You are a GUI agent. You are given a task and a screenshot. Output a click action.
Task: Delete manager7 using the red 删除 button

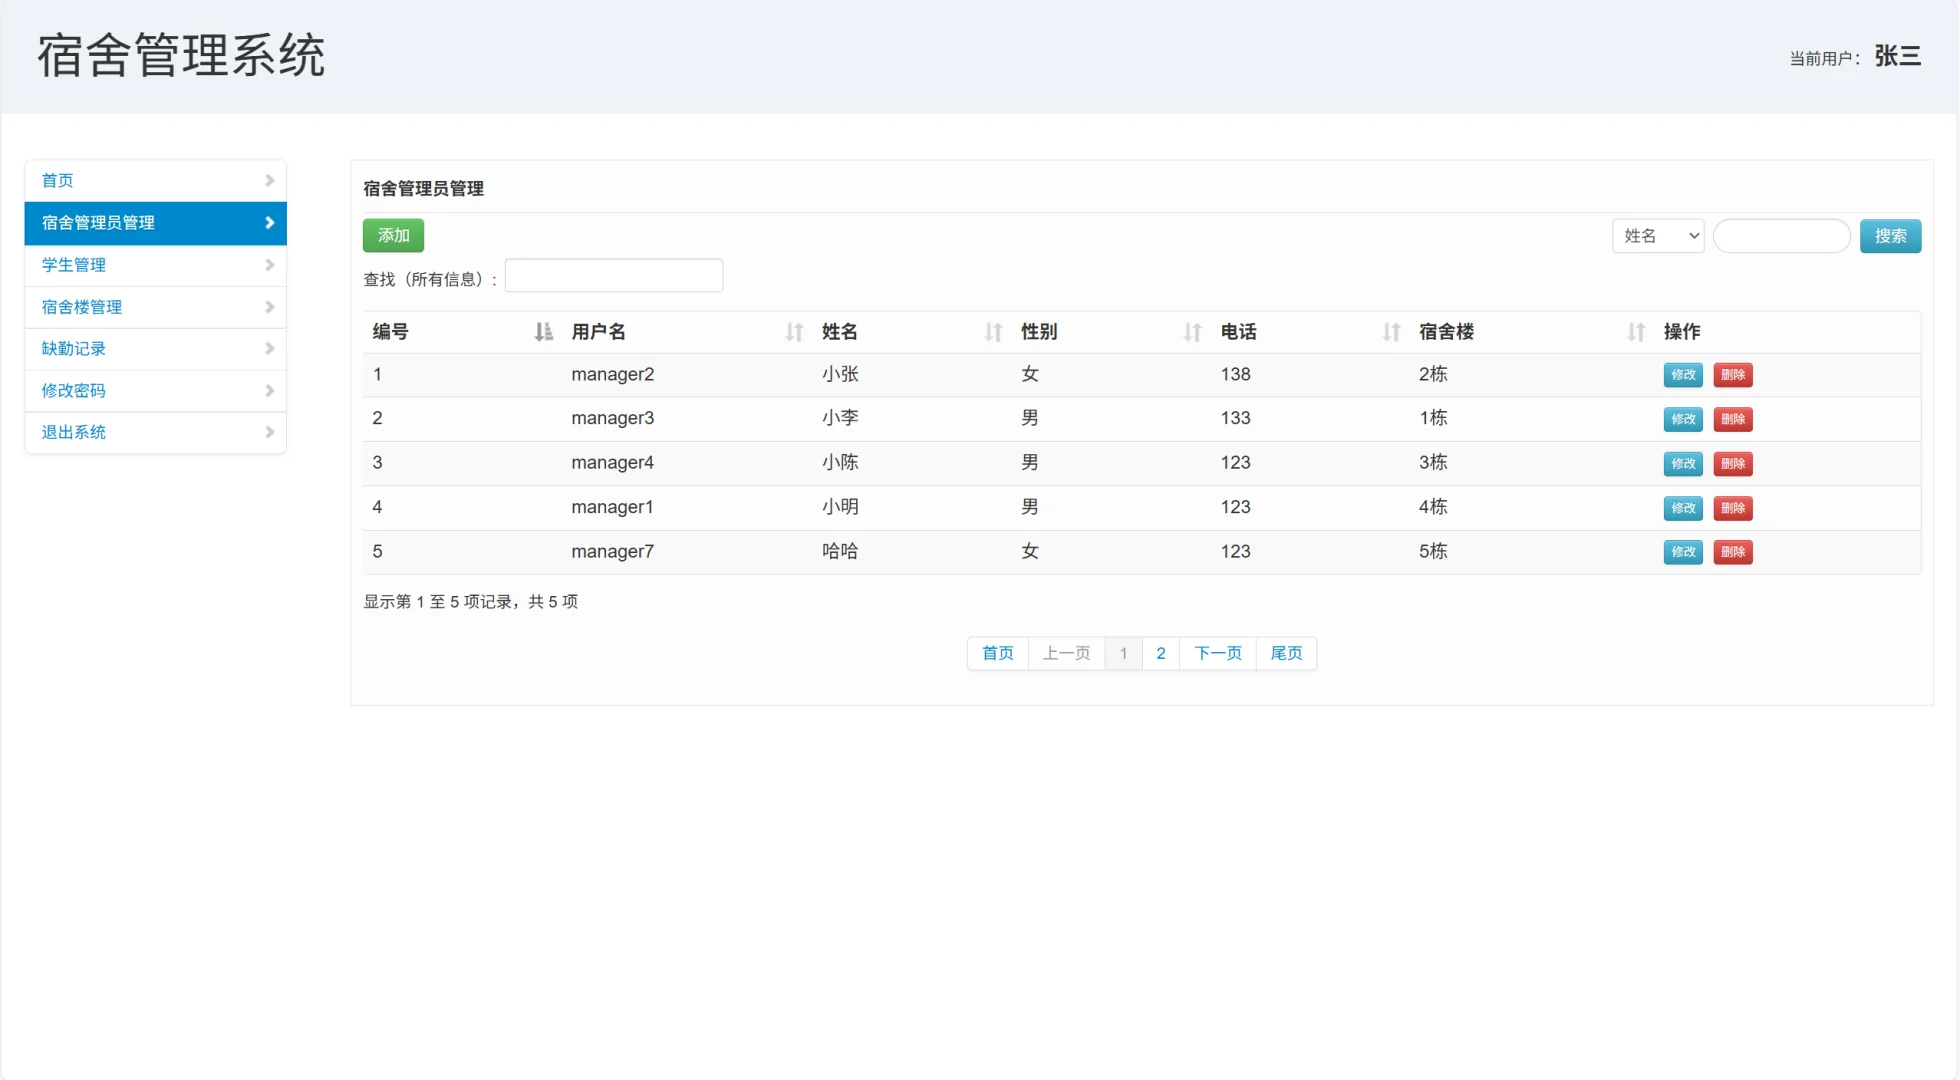pos(1732,552)
